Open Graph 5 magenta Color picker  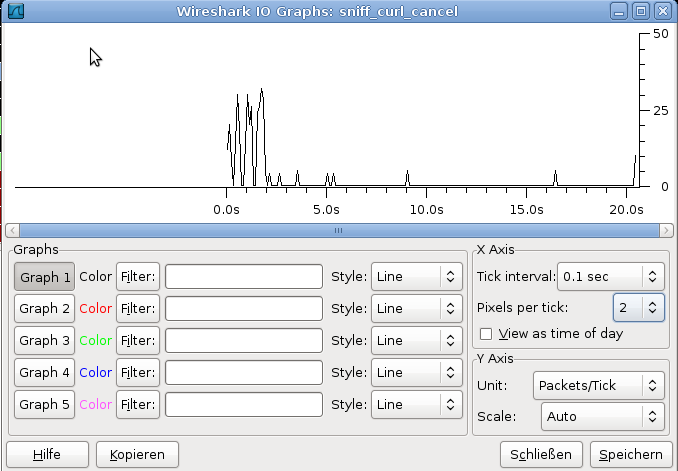click(96, 404)
